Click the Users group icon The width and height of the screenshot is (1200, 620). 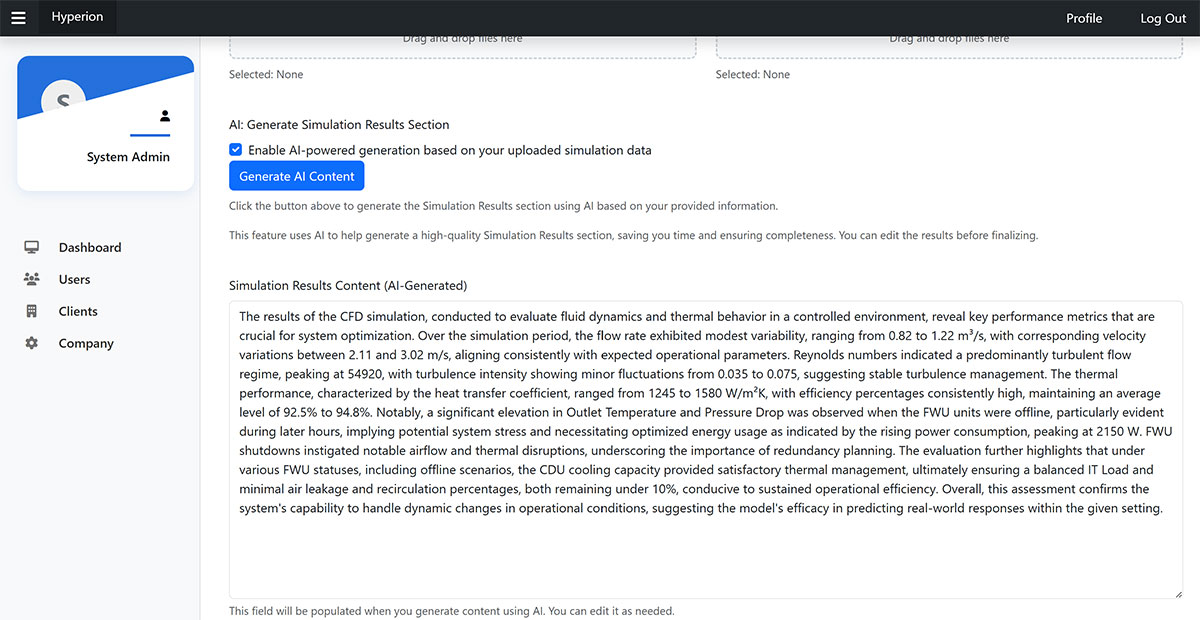tap(32, 279)
